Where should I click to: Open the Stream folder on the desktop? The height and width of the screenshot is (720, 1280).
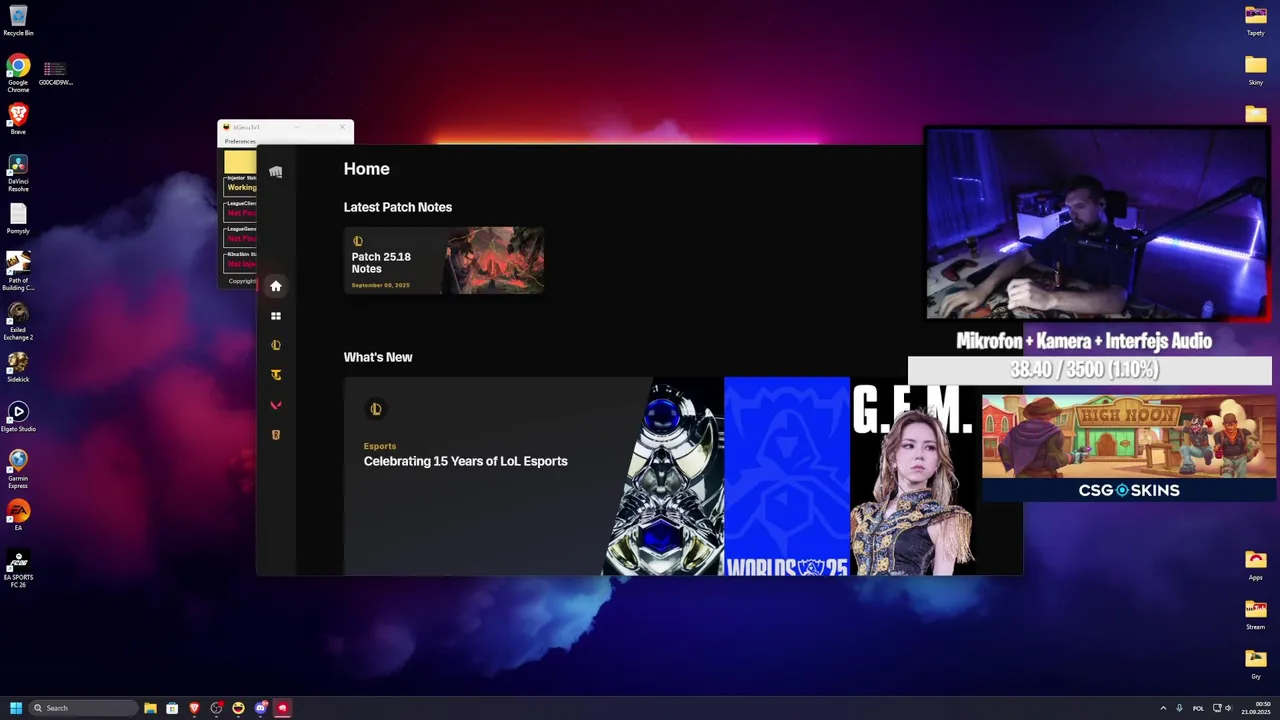click(1255, 614)
